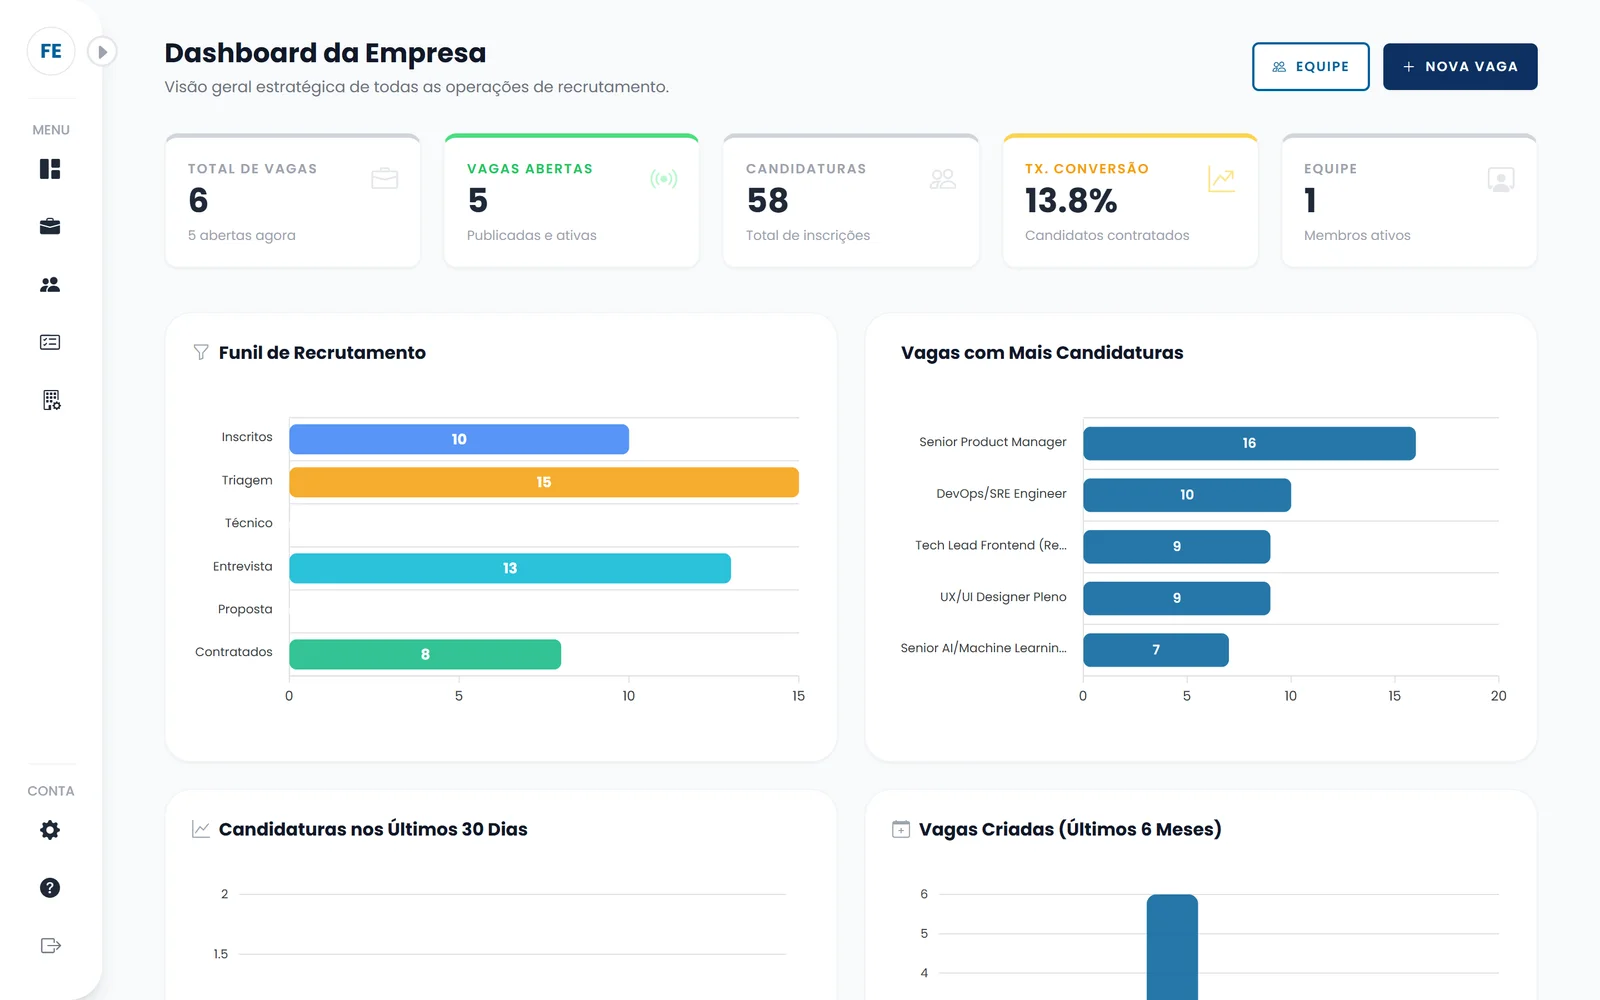
Task: Click the people icon in Candidaturas card
Action: [x=943, y=179]
